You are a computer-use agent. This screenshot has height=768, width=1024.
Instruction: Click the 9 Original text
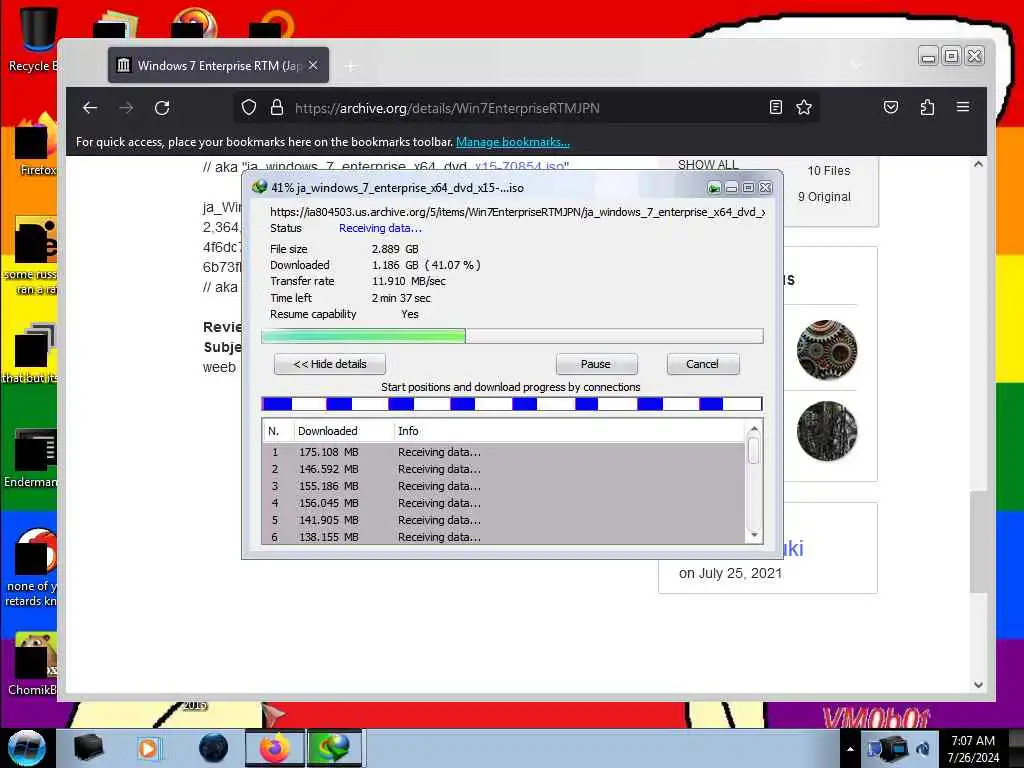point(824,197)
